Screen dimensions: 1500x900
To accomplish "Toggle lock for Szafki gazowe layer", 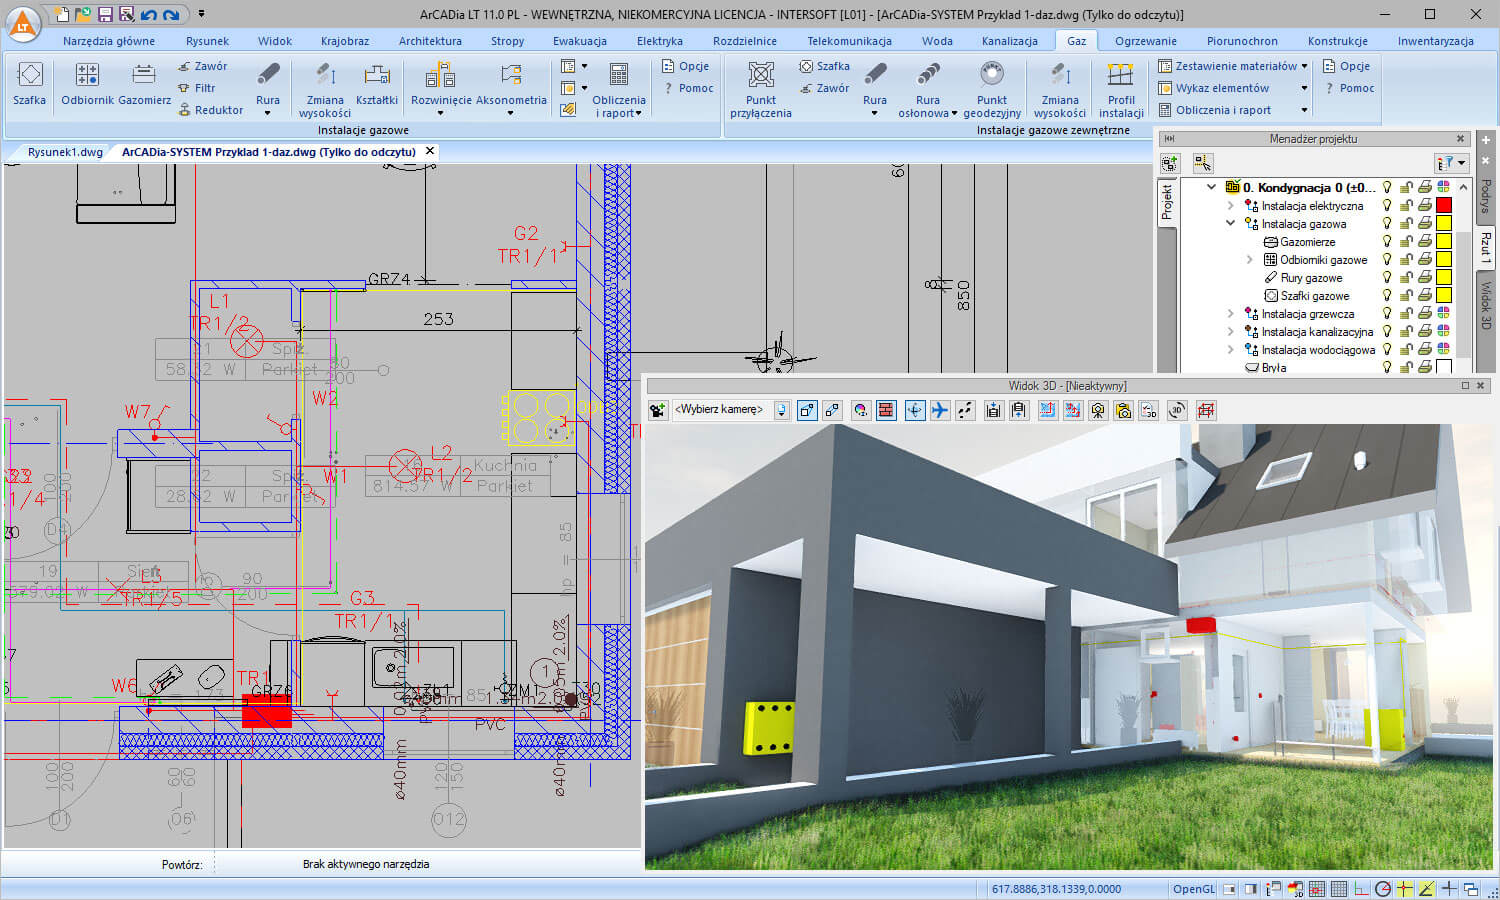I will tap(1406, 295).
